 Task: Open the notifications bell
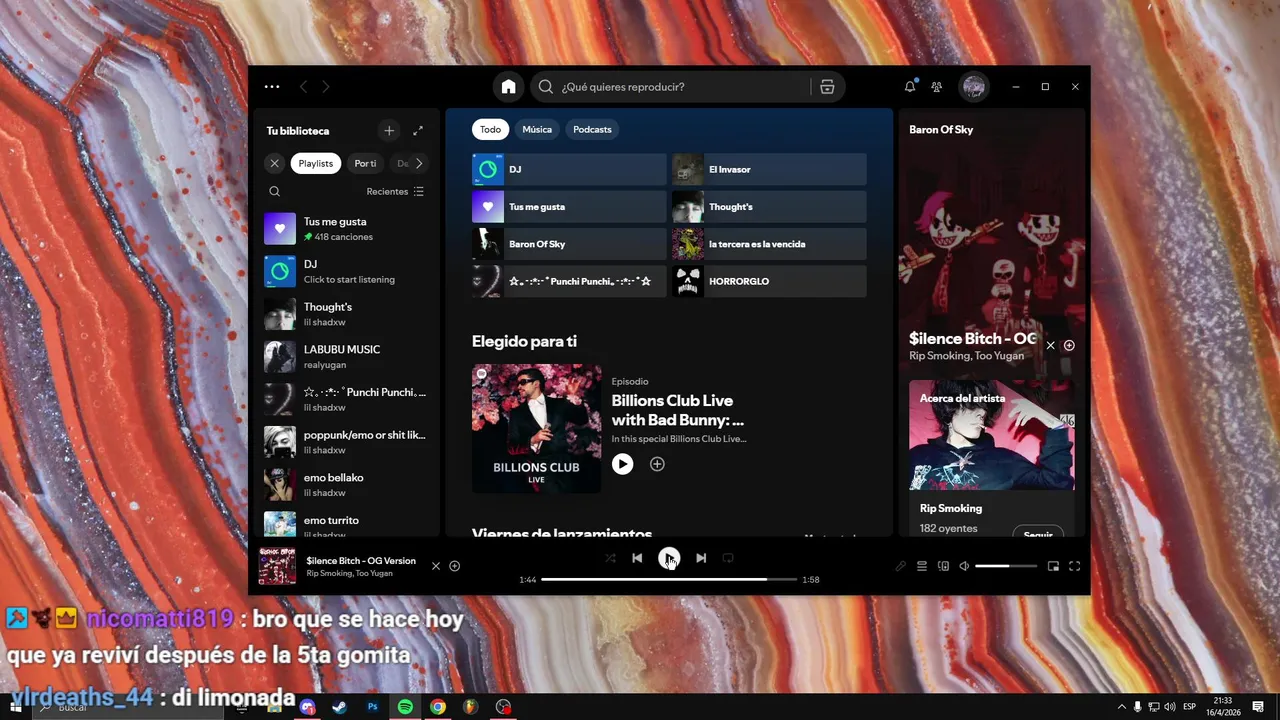point(910,87)
